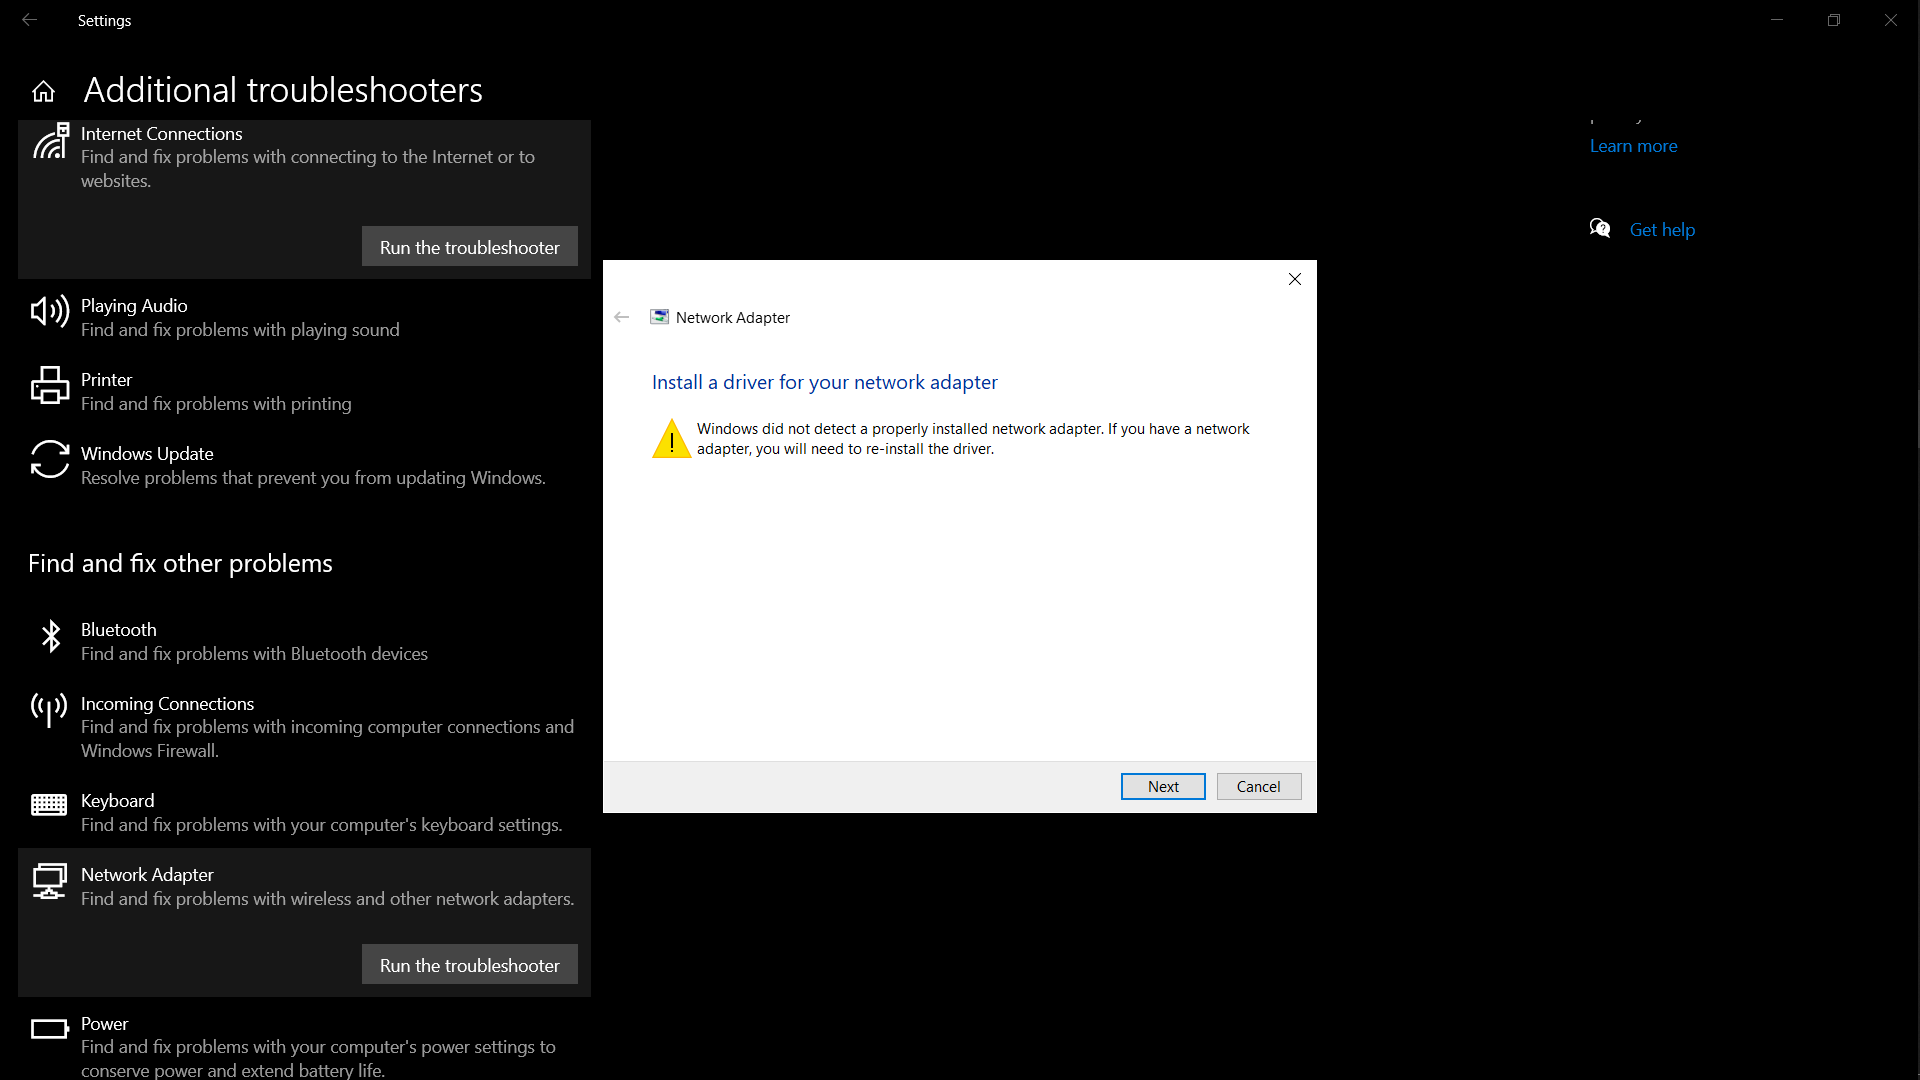
Task: Click 'Install a driver for your network adapter' heading
Action: click(825, 382)
